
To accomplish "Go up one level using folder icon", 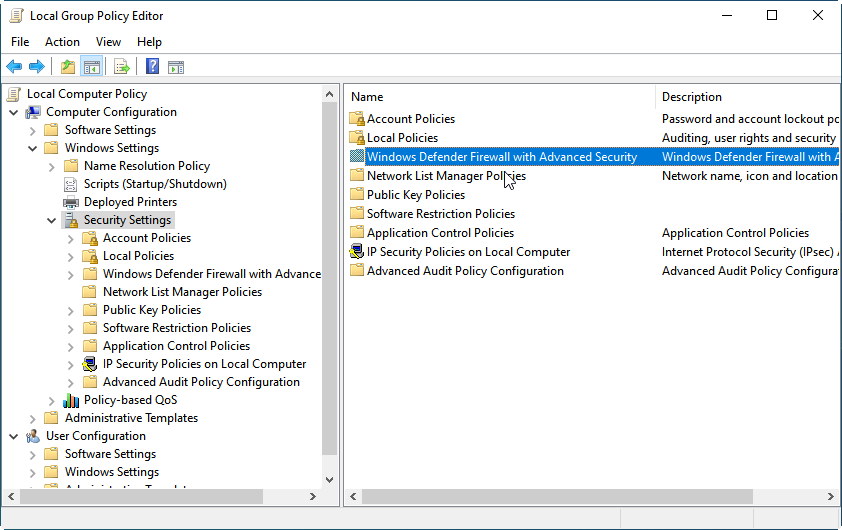I will (67, 67).
